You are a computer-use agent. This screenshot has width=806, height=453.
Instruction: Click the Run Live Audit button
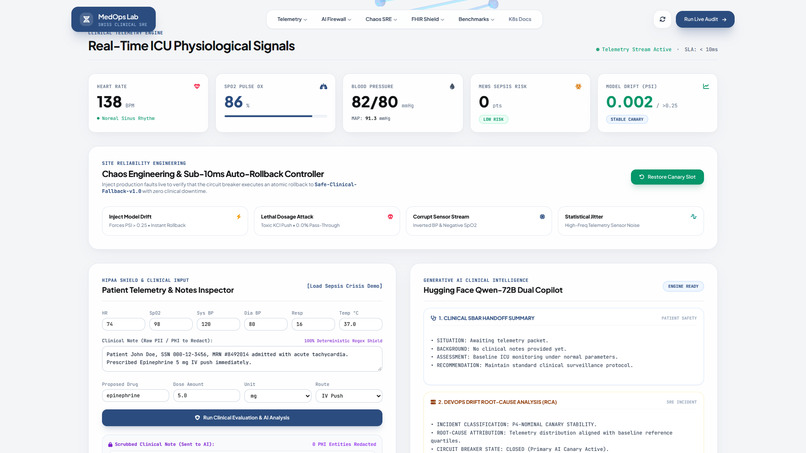[x=705, y=20]
